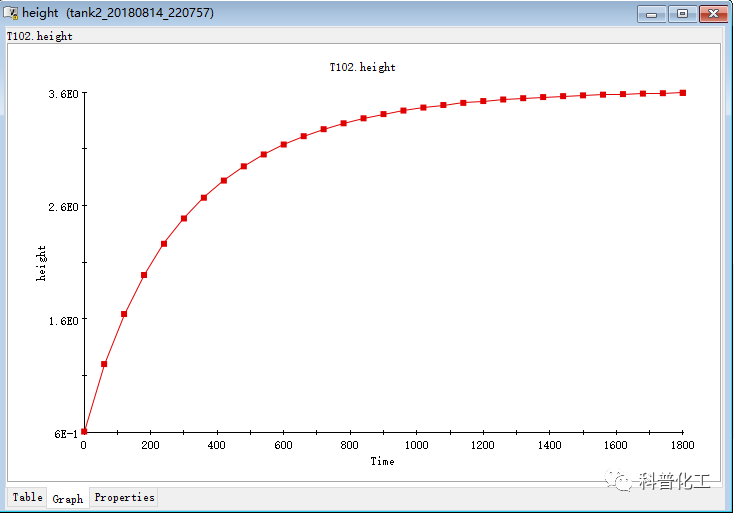Click the Time axis label
The height and width of the screenshot is (513, 734).
point(382,461)
